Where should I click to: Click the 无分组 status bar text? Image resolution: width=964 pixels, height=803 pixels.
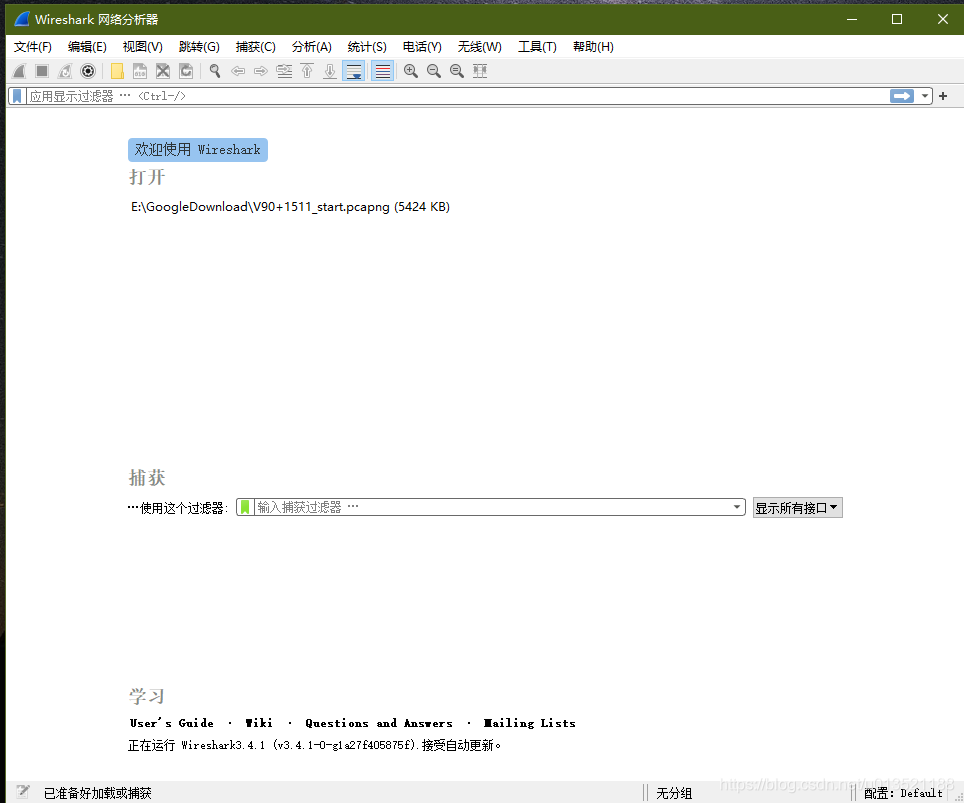tap(674, 793)
